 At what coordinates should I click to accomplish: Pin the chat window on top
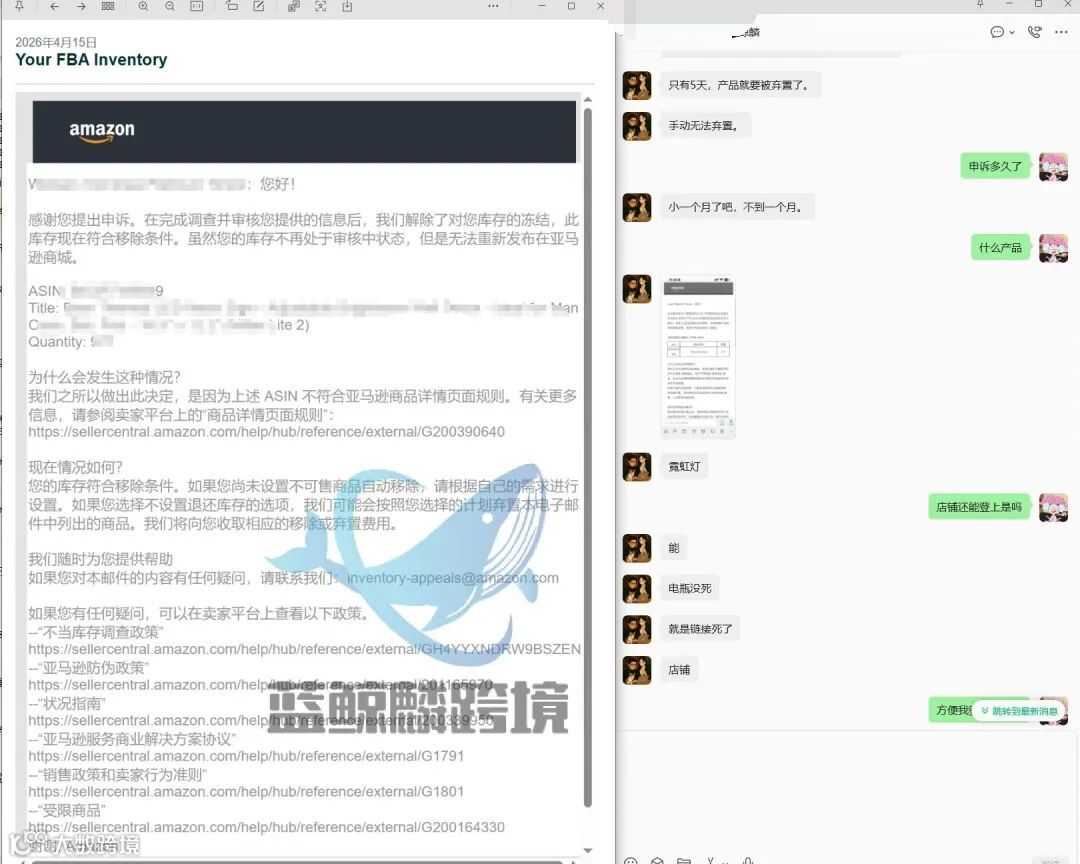980,4
